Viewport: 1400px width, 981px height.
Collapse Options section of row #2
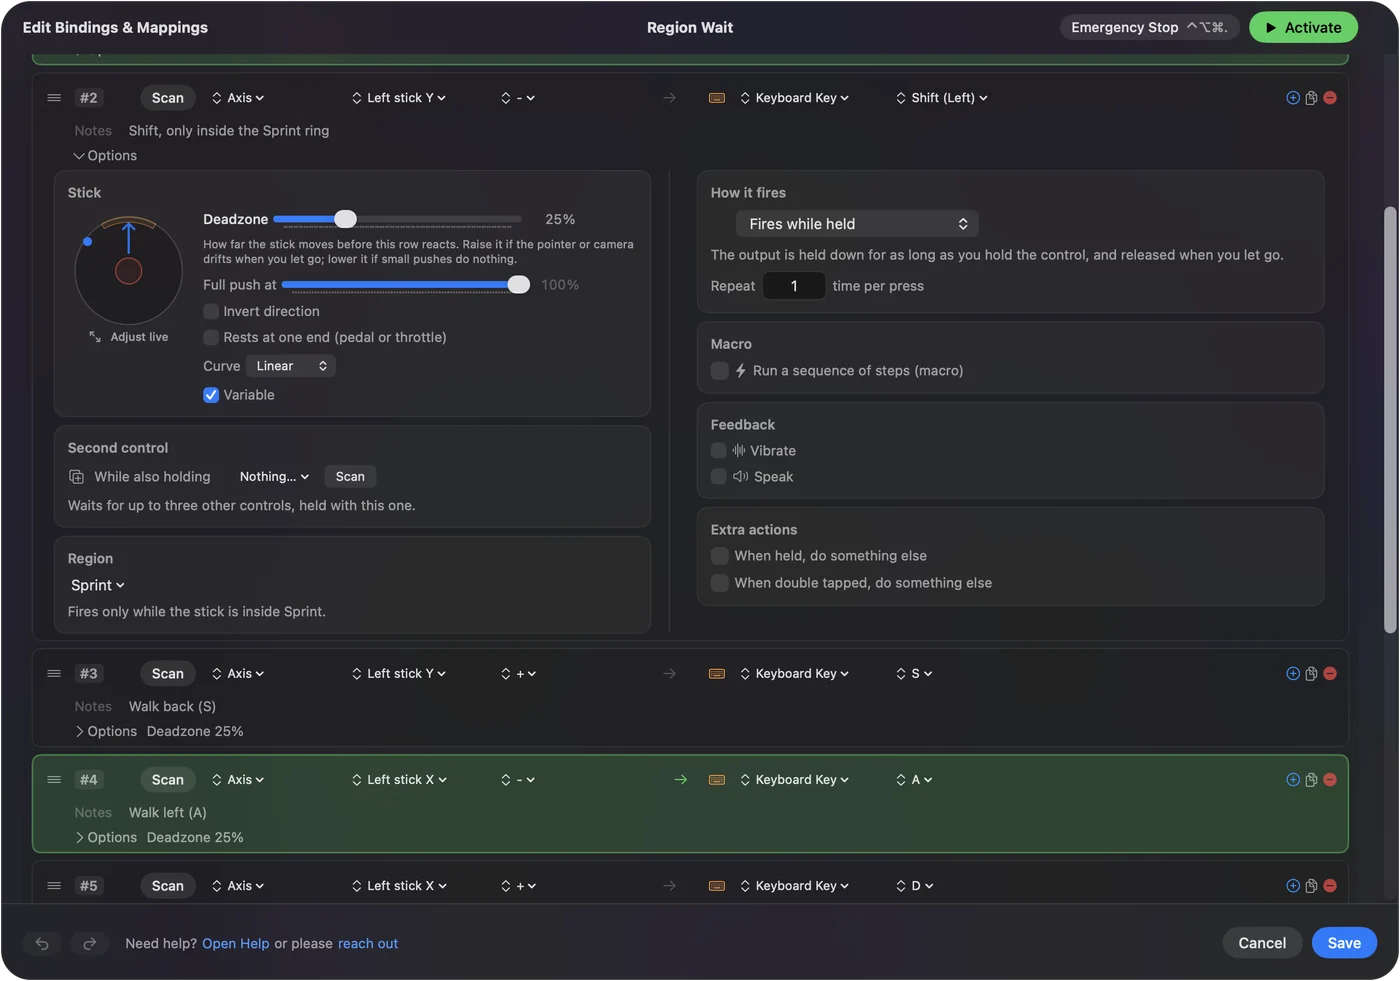tap(105, 156)
